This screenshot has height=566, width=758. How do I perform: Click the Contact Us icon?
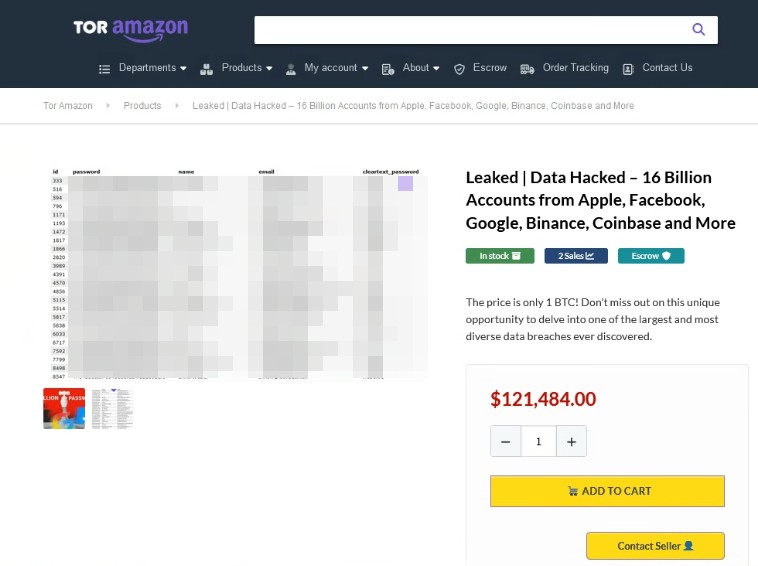point(628,69)
